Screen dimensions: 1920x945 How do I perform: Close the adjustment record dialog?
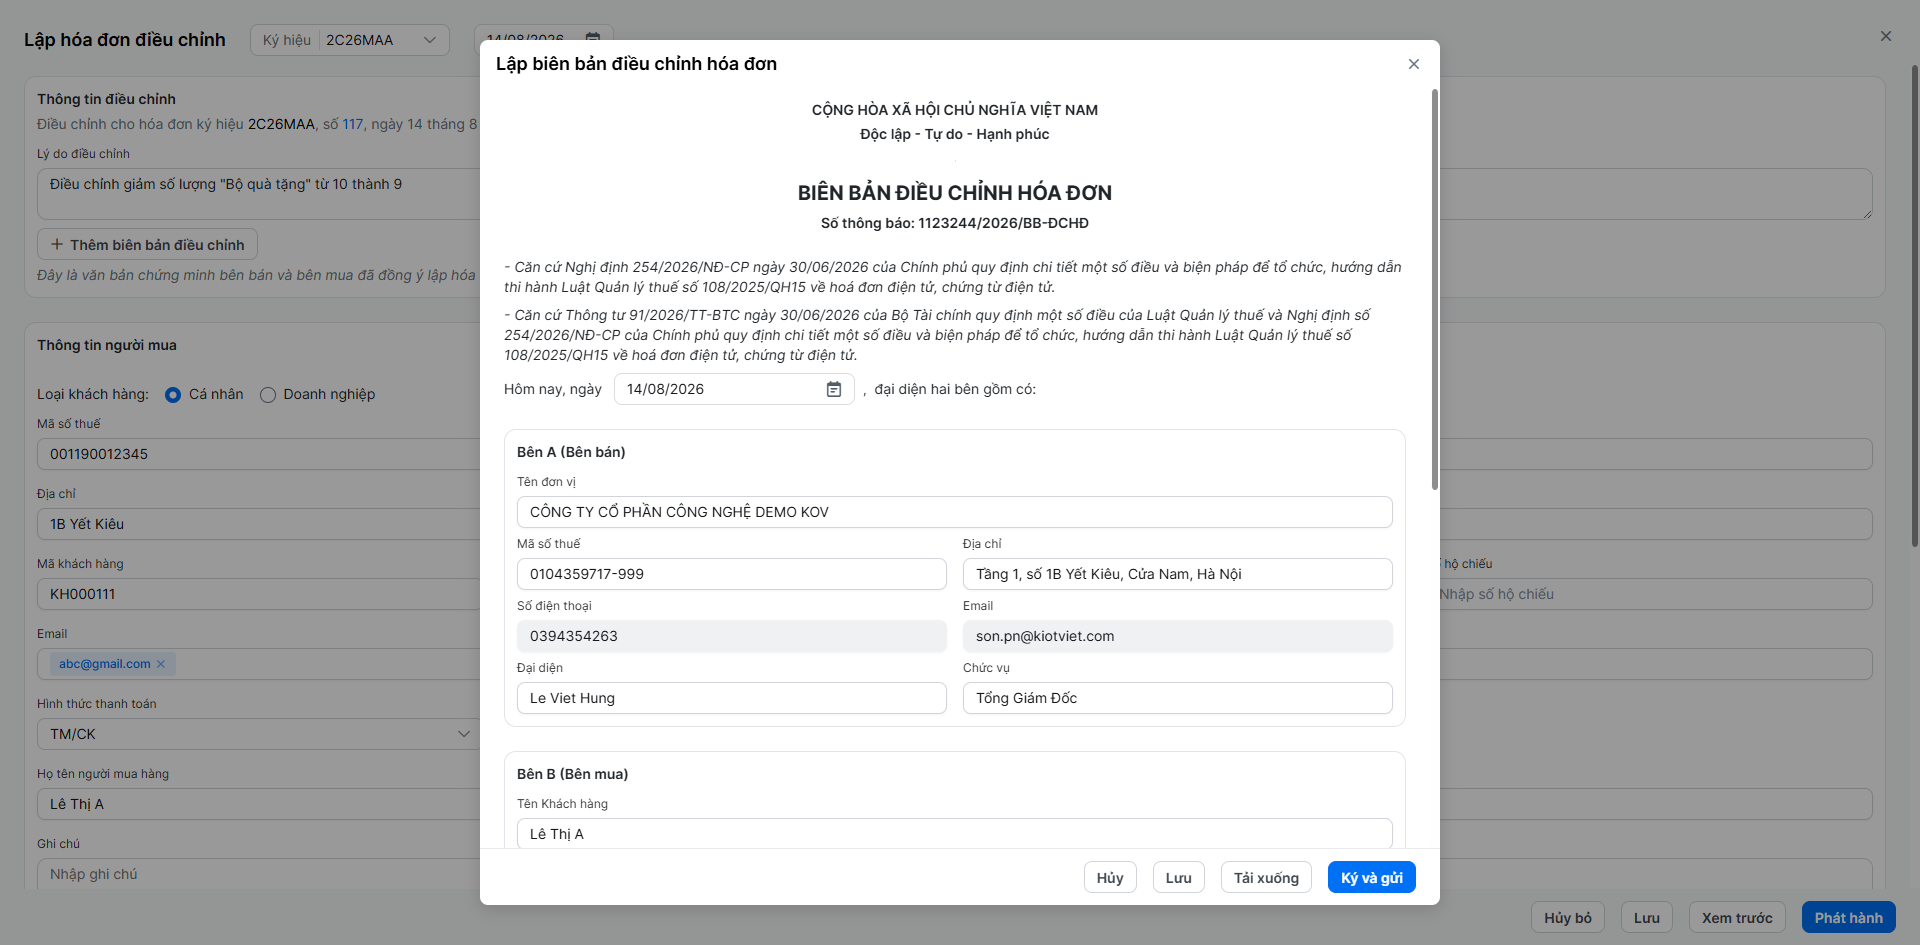(x=1413, y=64)
